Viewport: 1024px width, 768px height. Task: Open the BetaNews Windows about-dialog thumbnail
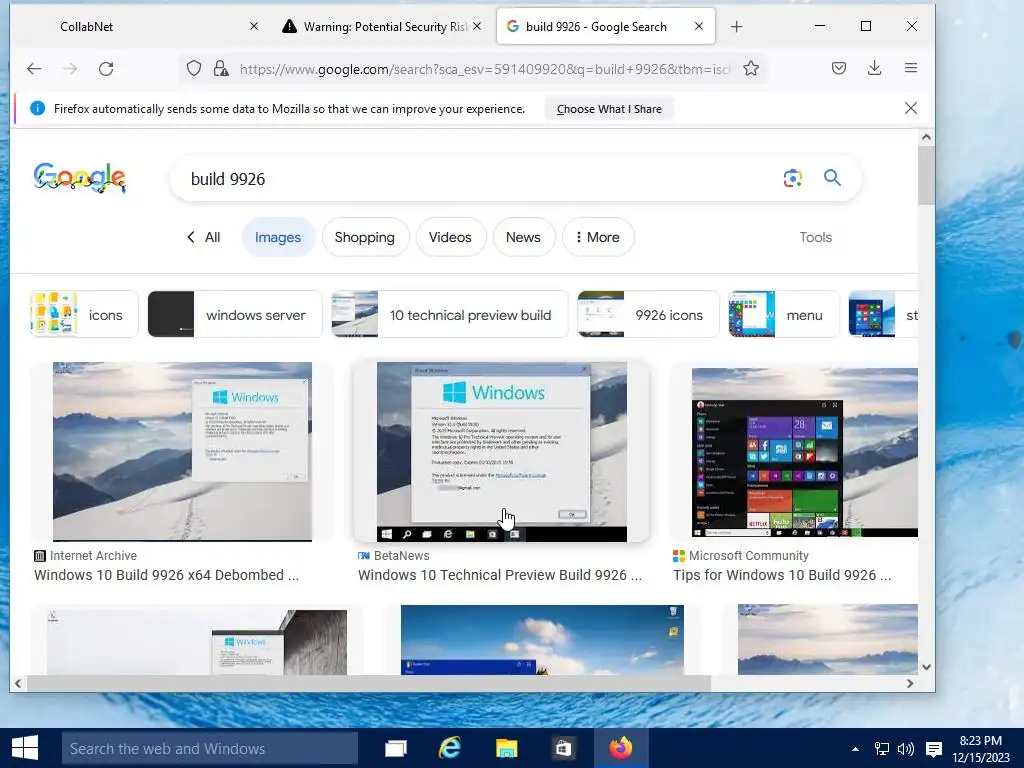point(502,451)
